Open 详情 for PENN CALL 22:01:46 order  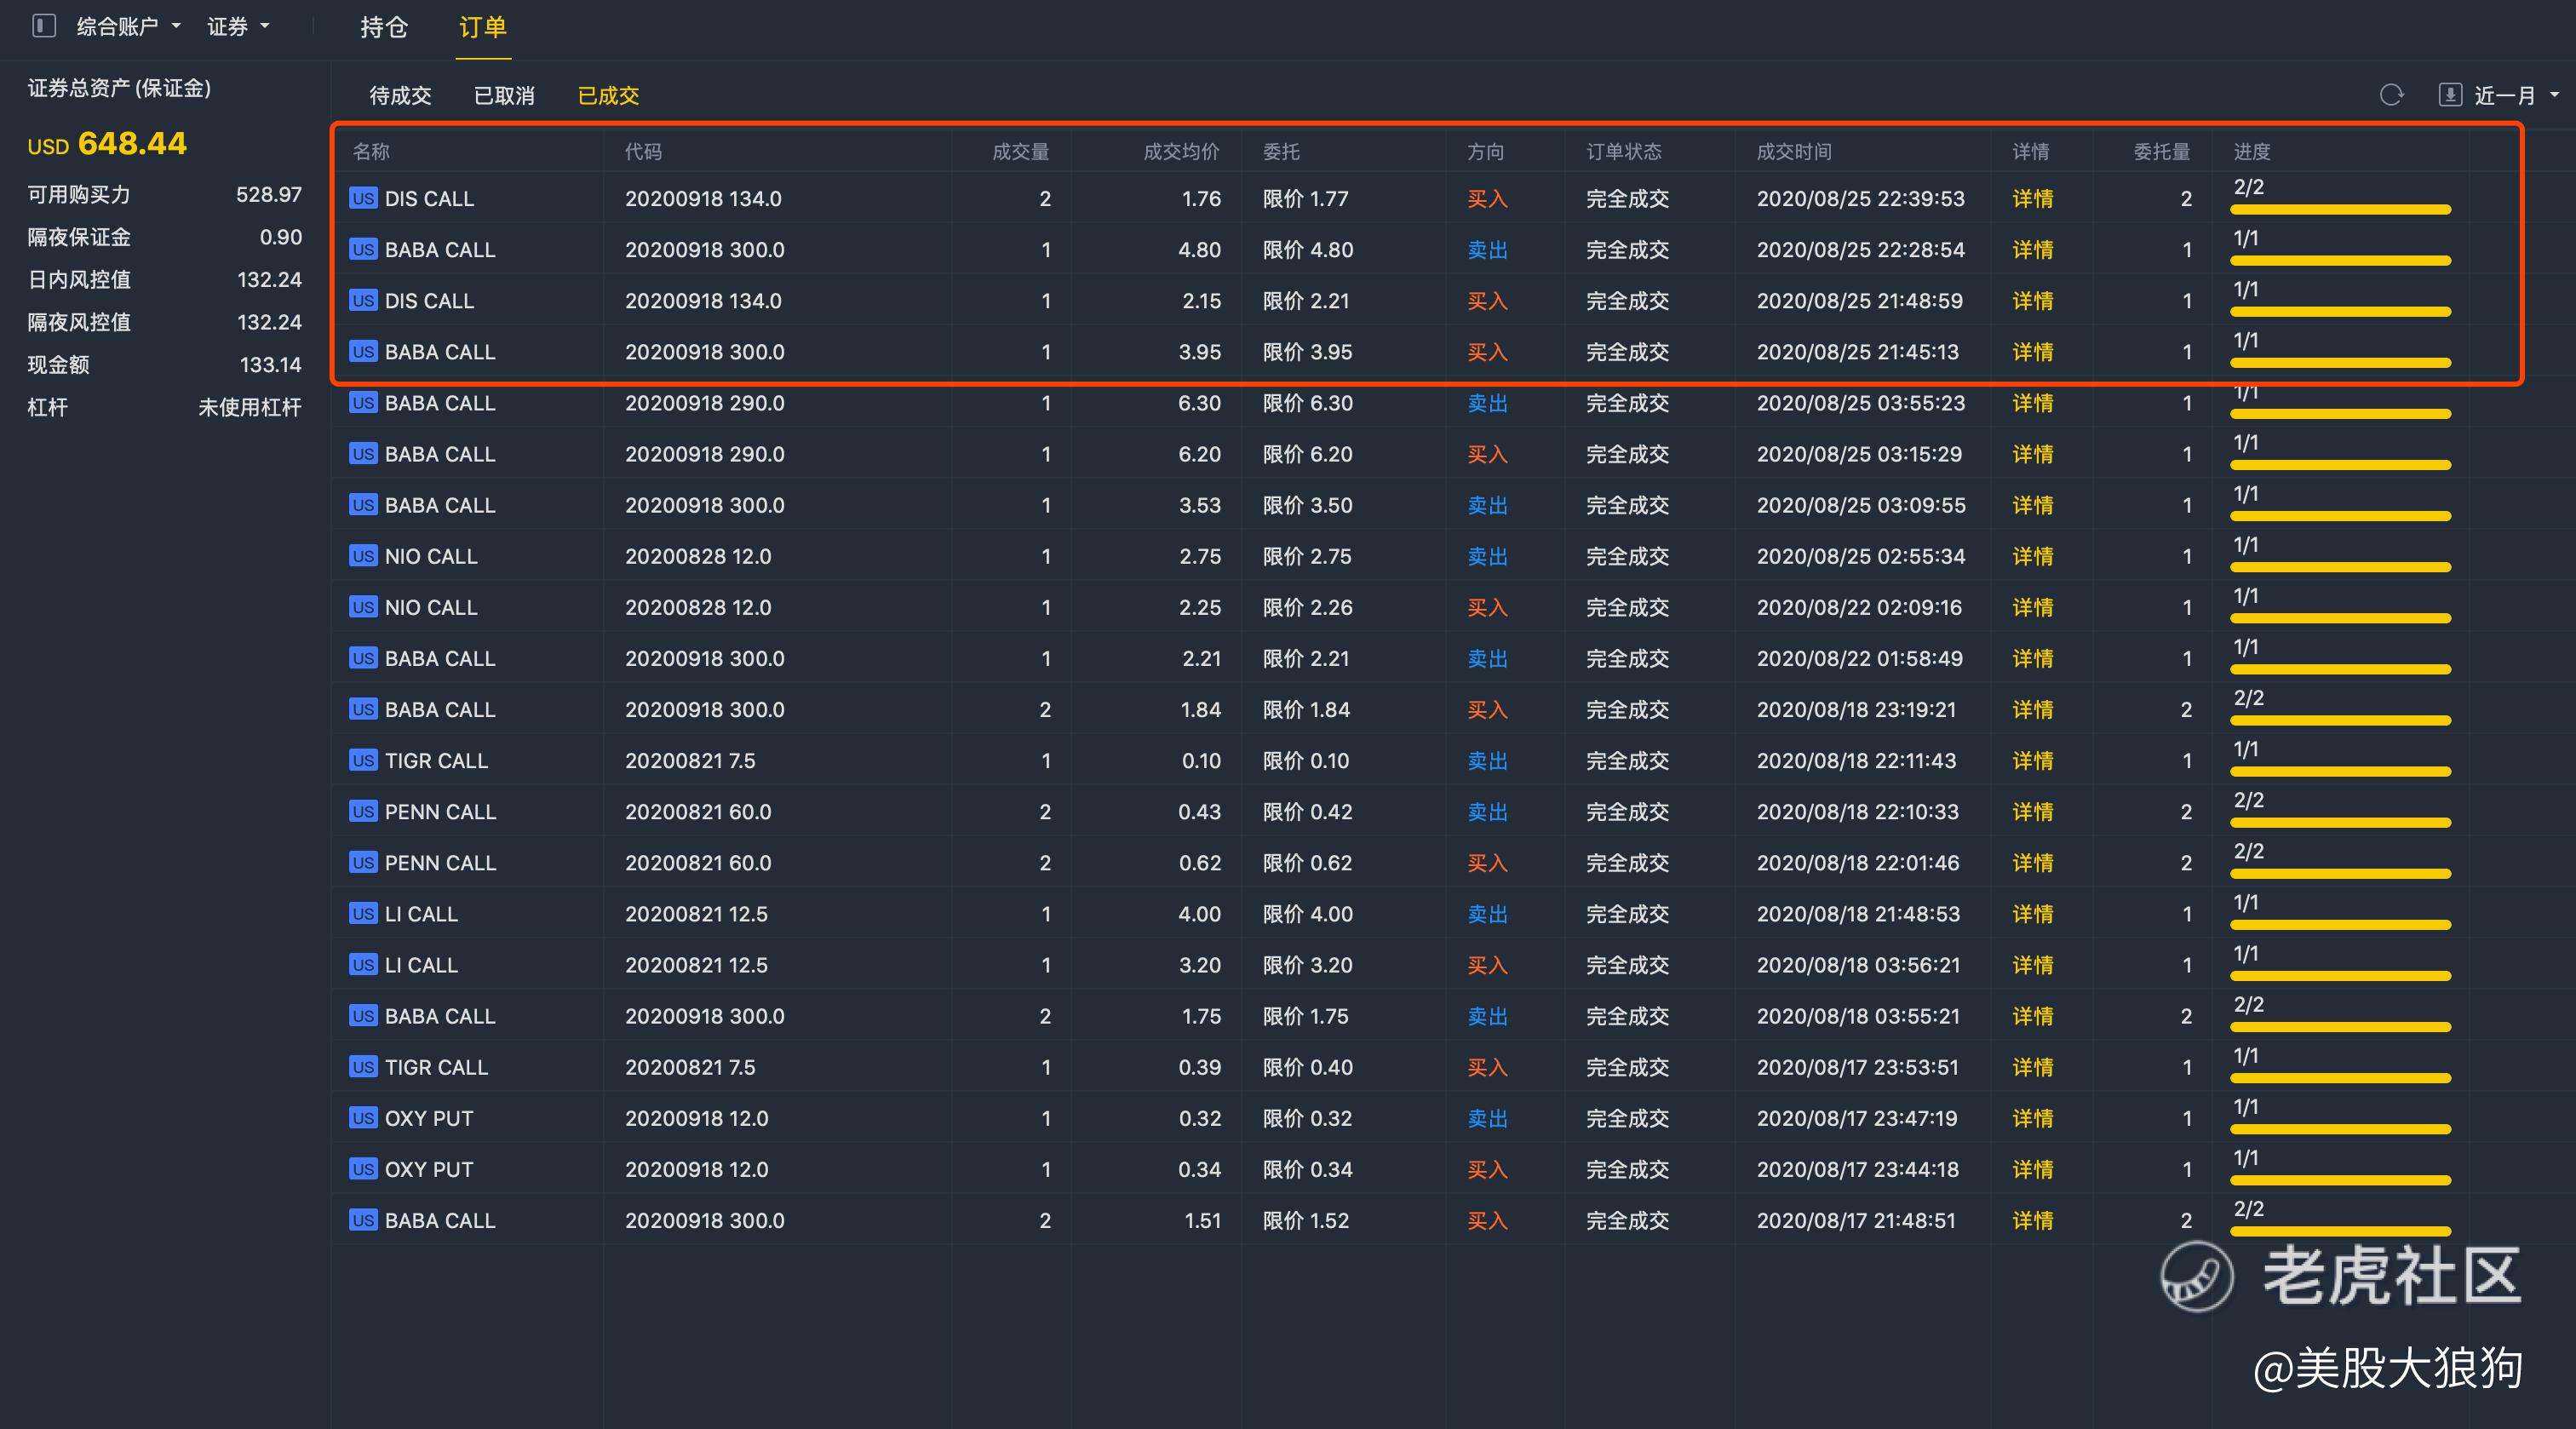click(2032, 863)
